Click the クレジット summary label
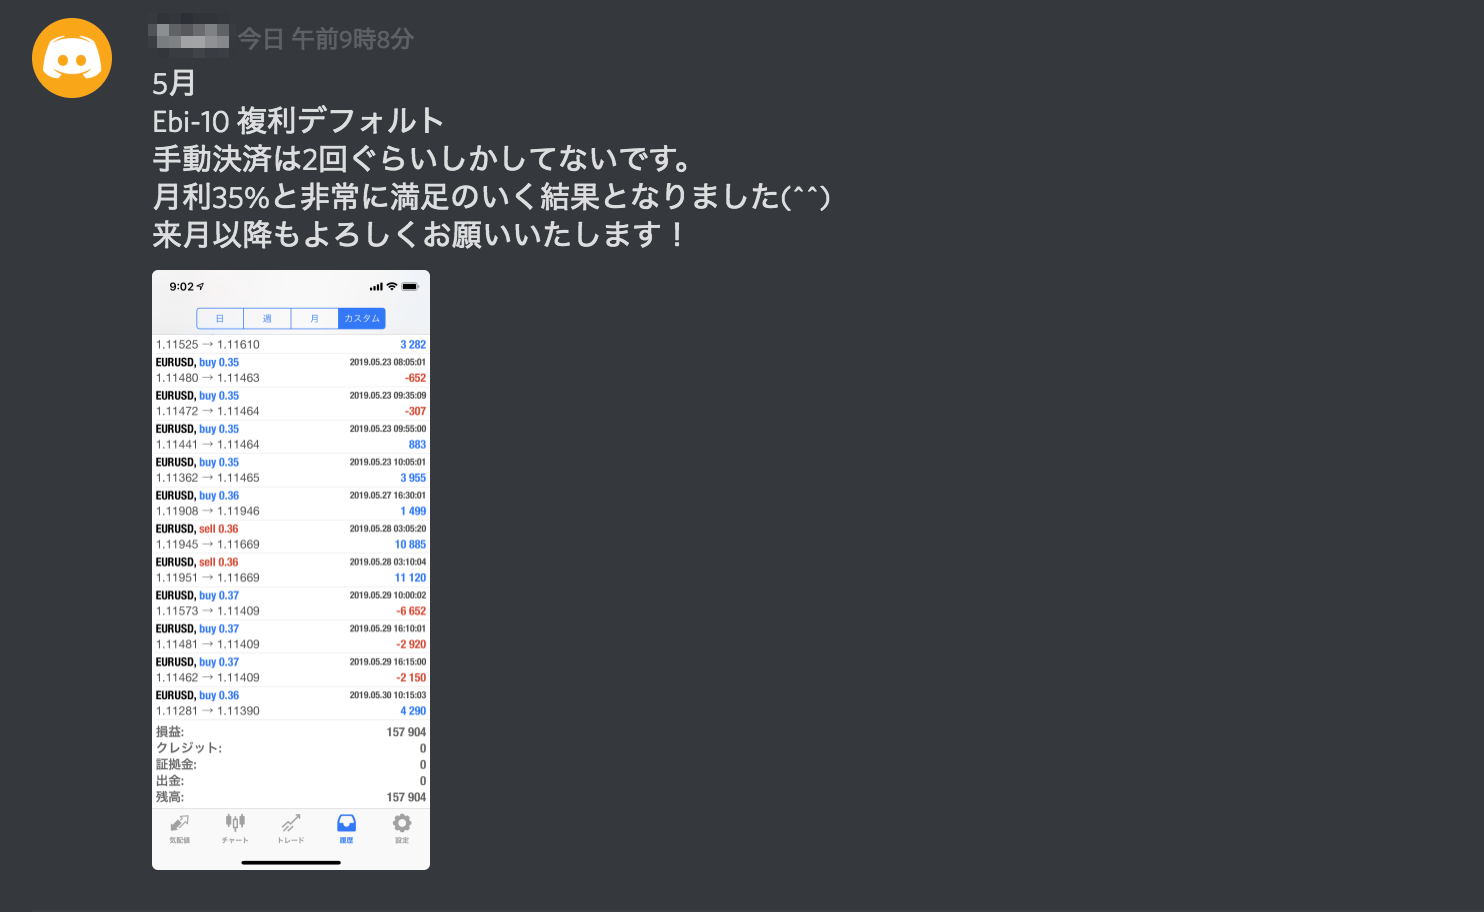1484x912 pixels. tap(189, 748)
